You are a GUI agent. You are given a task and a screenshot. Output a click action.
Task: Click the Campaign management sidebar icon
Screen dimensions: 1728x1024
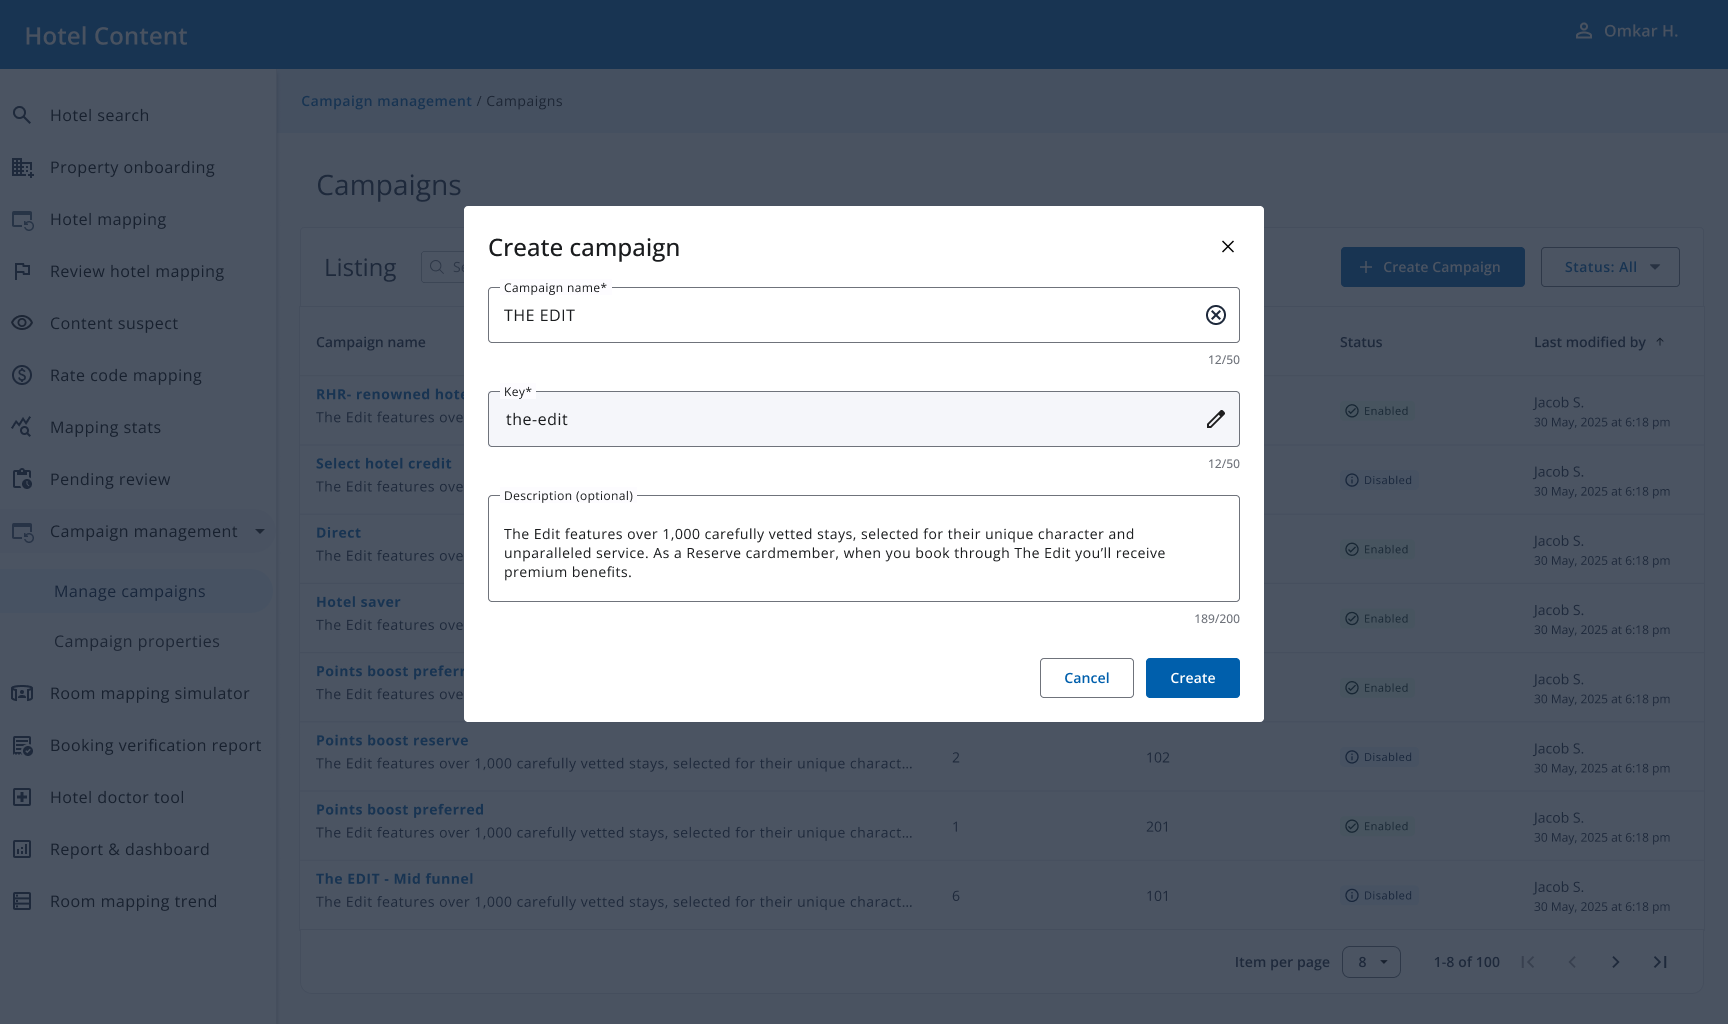pyautogui.click(x=22, y=531)
